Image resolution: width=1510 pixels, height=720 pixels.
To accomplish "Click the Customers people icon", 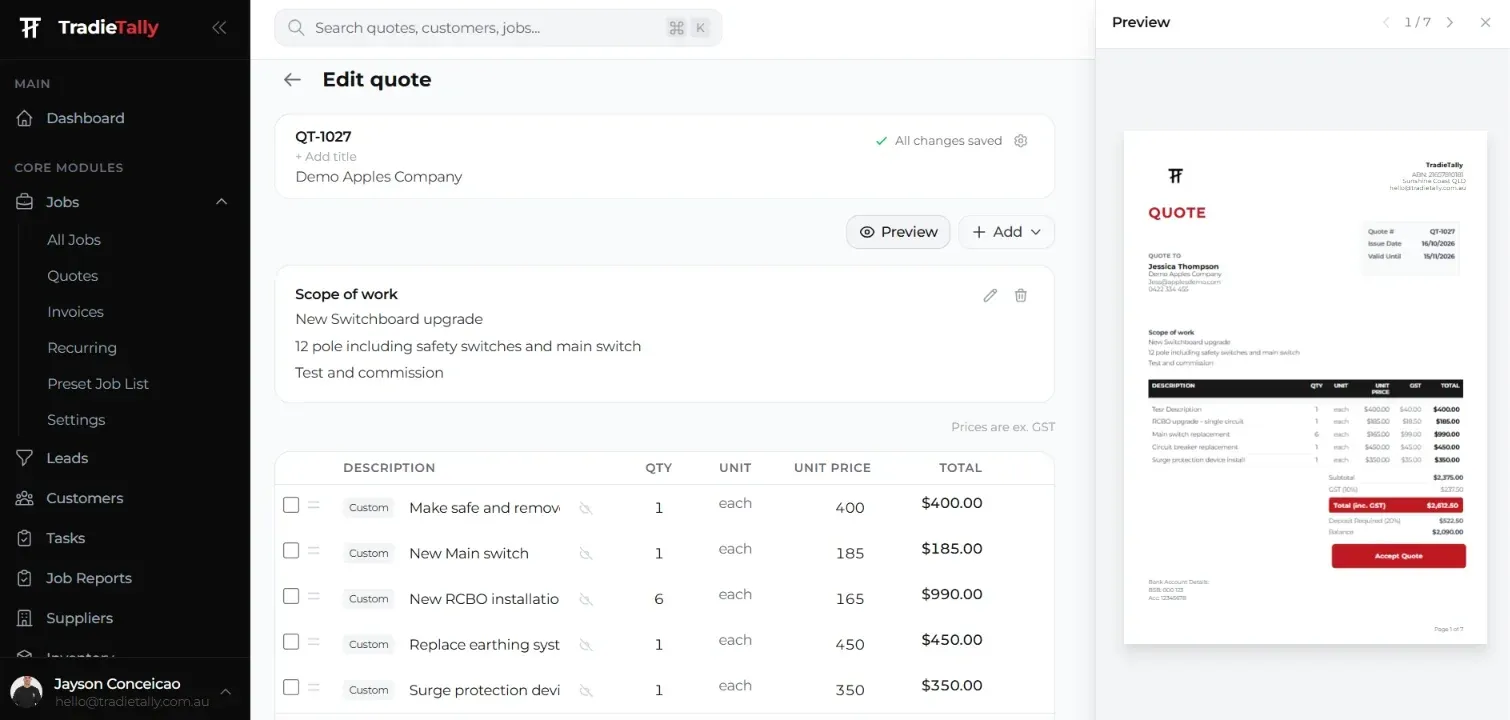I will tap(26, 498).
